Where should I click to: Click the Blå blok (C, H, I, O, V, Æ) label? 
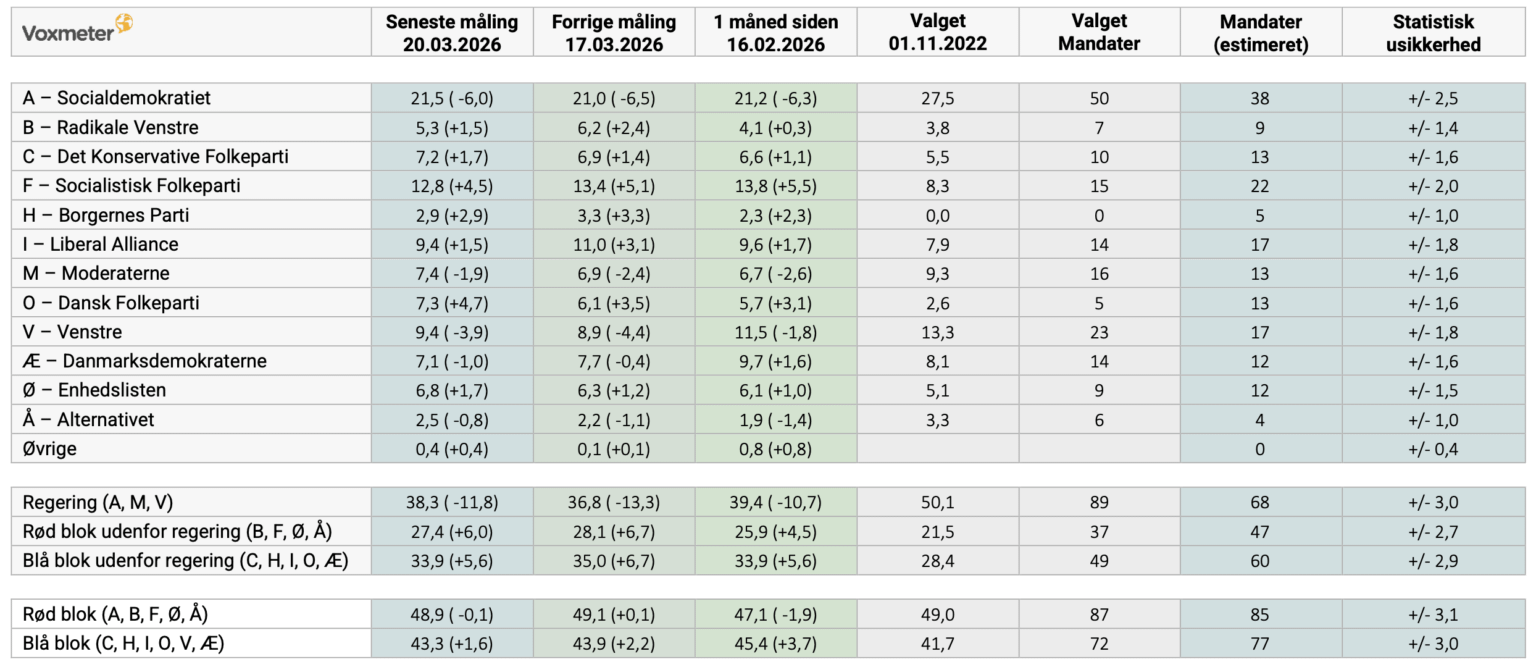pyautogui.click(x=123, y=643)
